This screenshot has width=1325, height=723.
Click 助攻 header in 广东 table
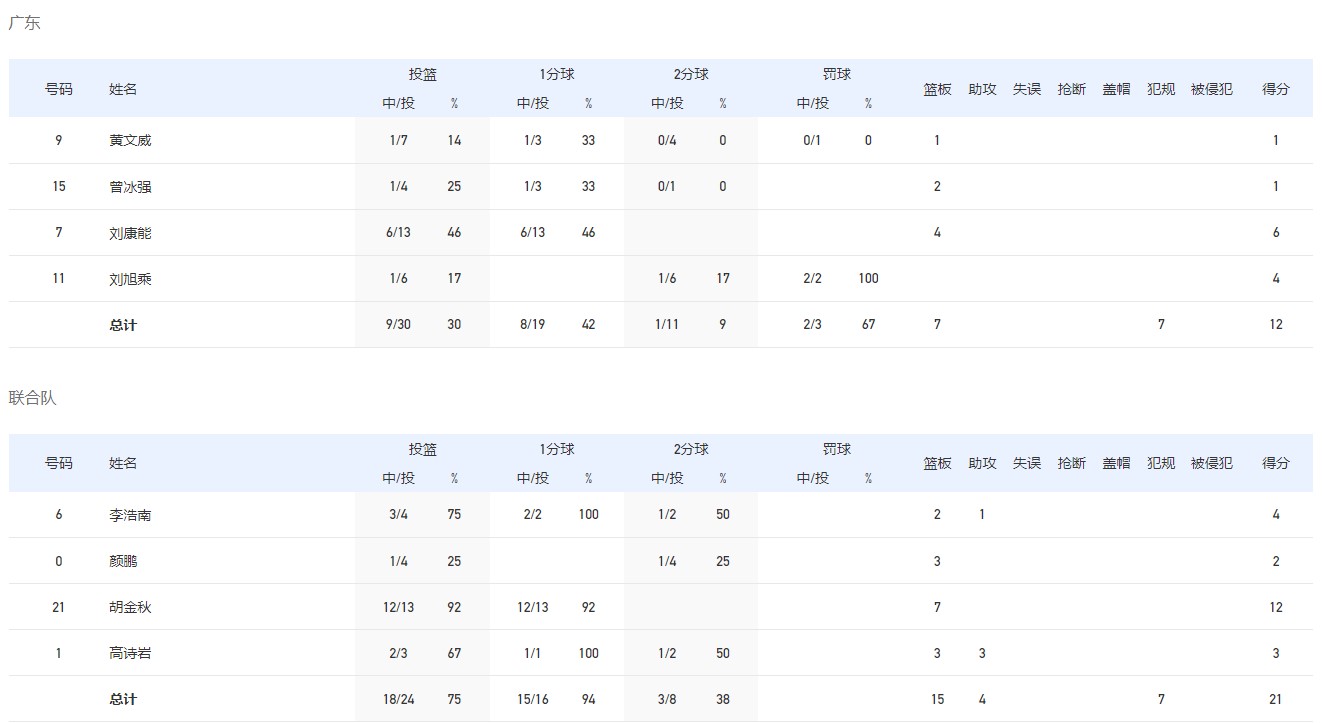pyautogui.click(x=982, y=89)
